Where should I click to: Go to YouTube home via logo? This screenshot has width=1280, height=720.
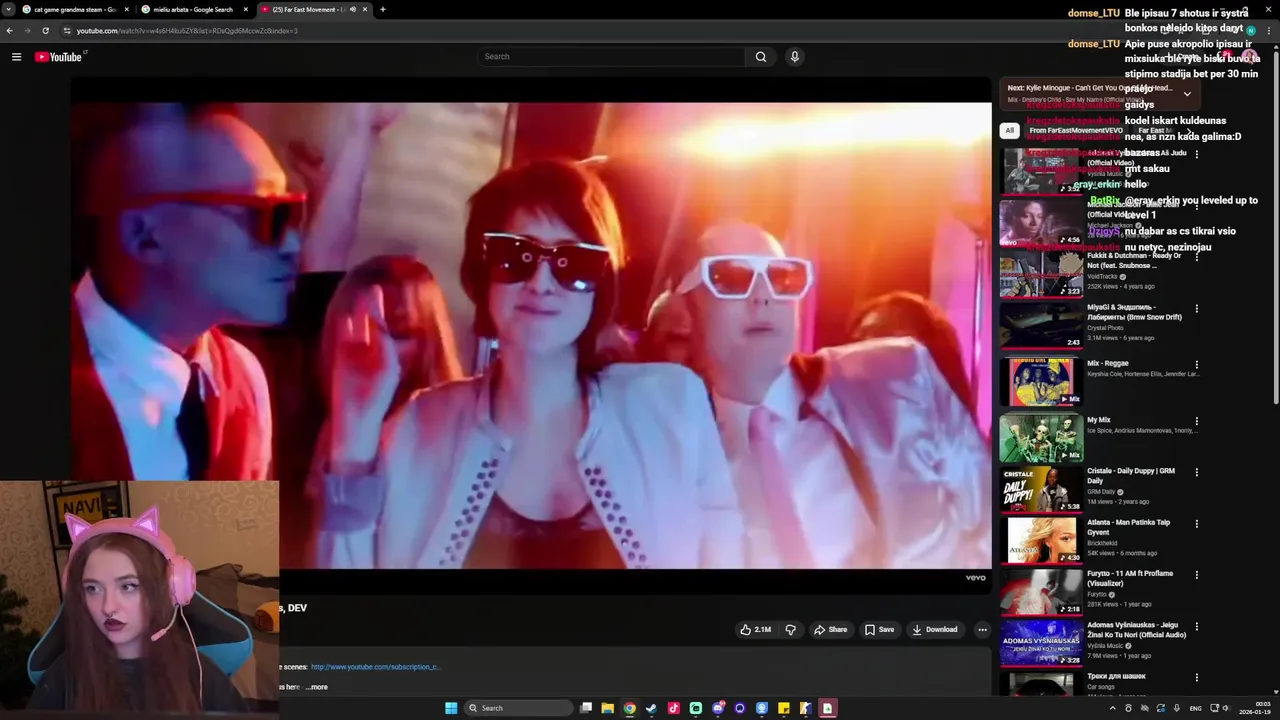pos(58,57)
